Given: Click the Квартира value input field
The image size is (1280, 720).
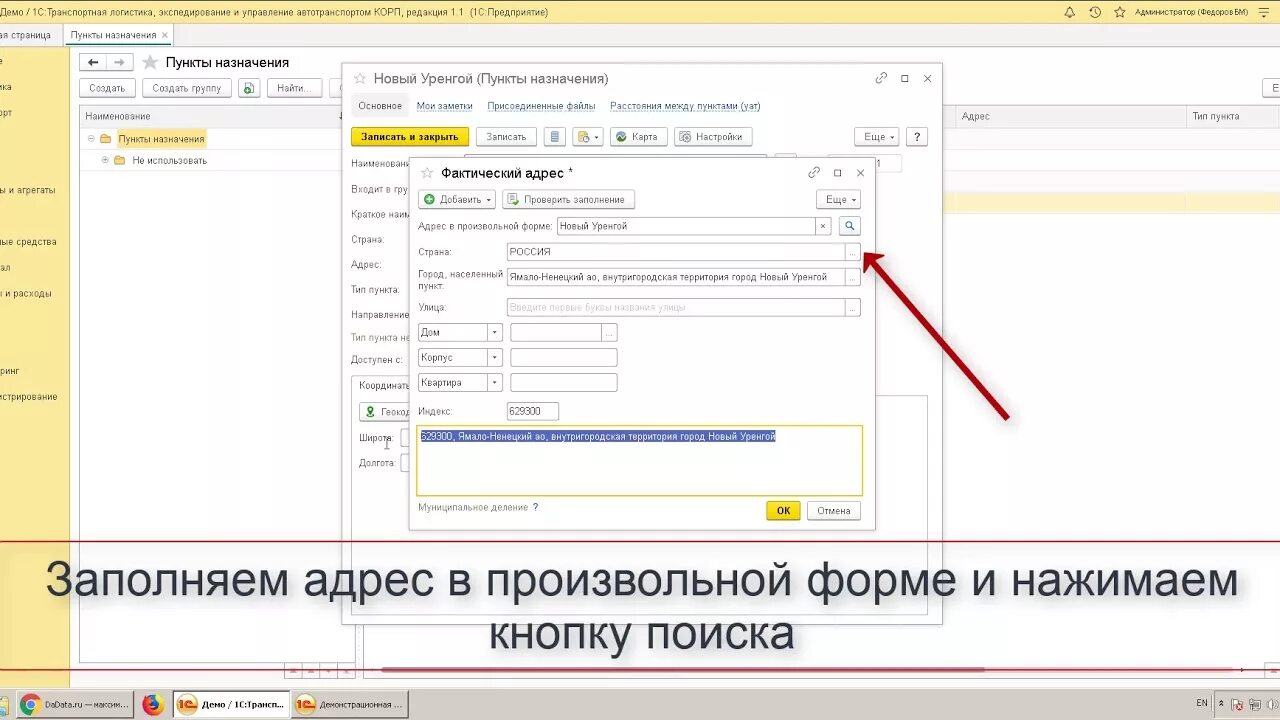Looking at the screenshot, I should pyautogui.click(x=563, y=382).
